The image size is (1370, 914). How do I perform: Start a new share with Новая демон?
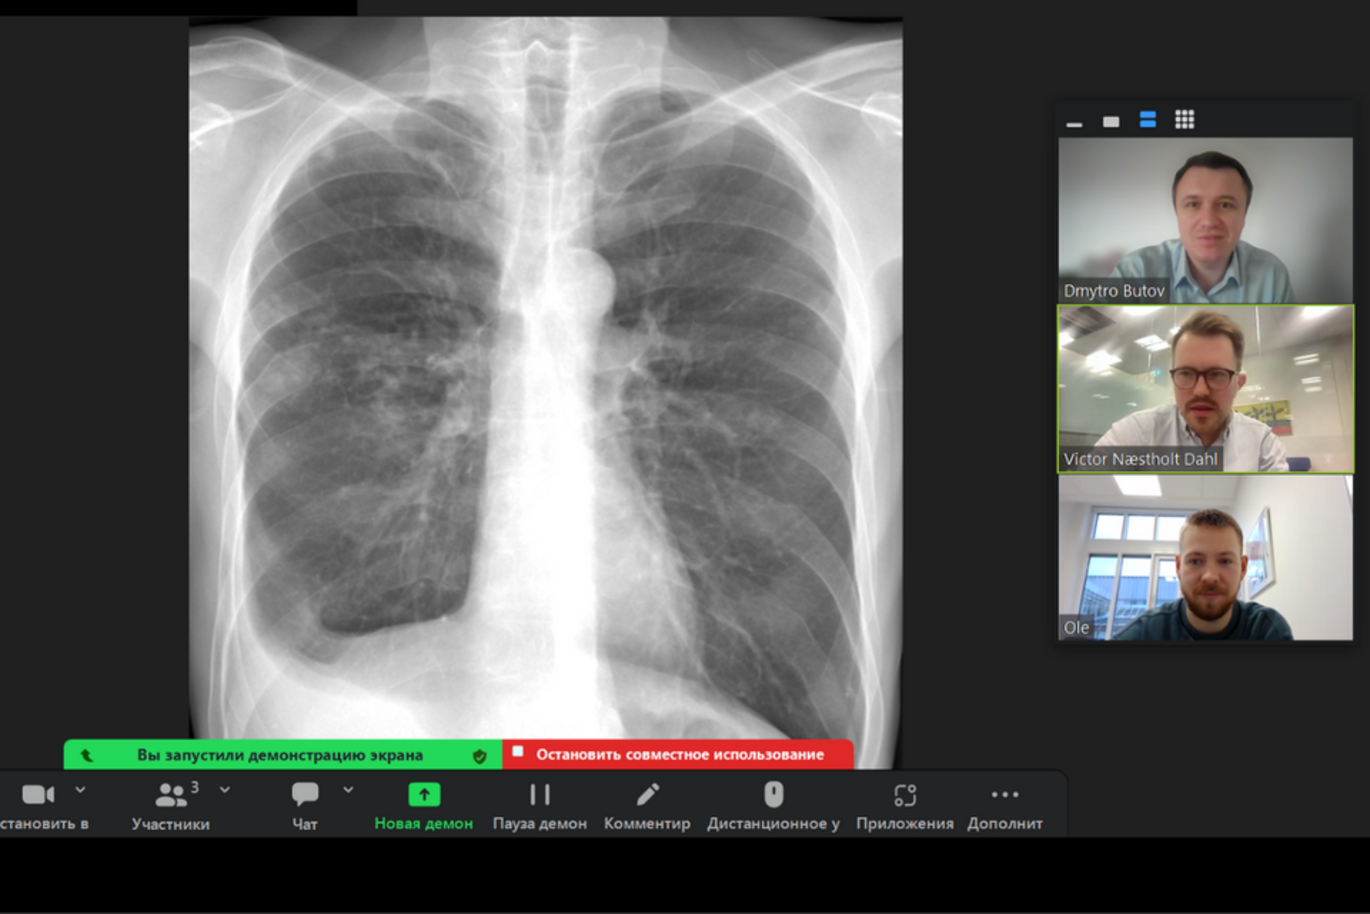tap(424, 806)
